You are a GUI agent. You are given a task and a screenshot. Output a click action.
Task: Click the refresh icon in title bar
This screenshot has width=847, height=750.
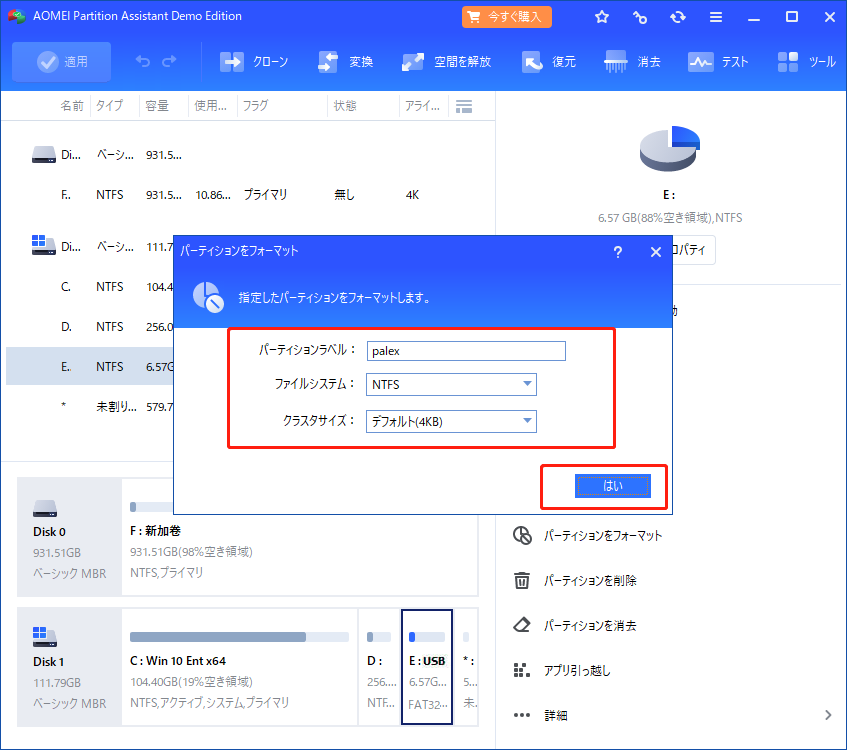pyautogui.click(x=677, y=17)
